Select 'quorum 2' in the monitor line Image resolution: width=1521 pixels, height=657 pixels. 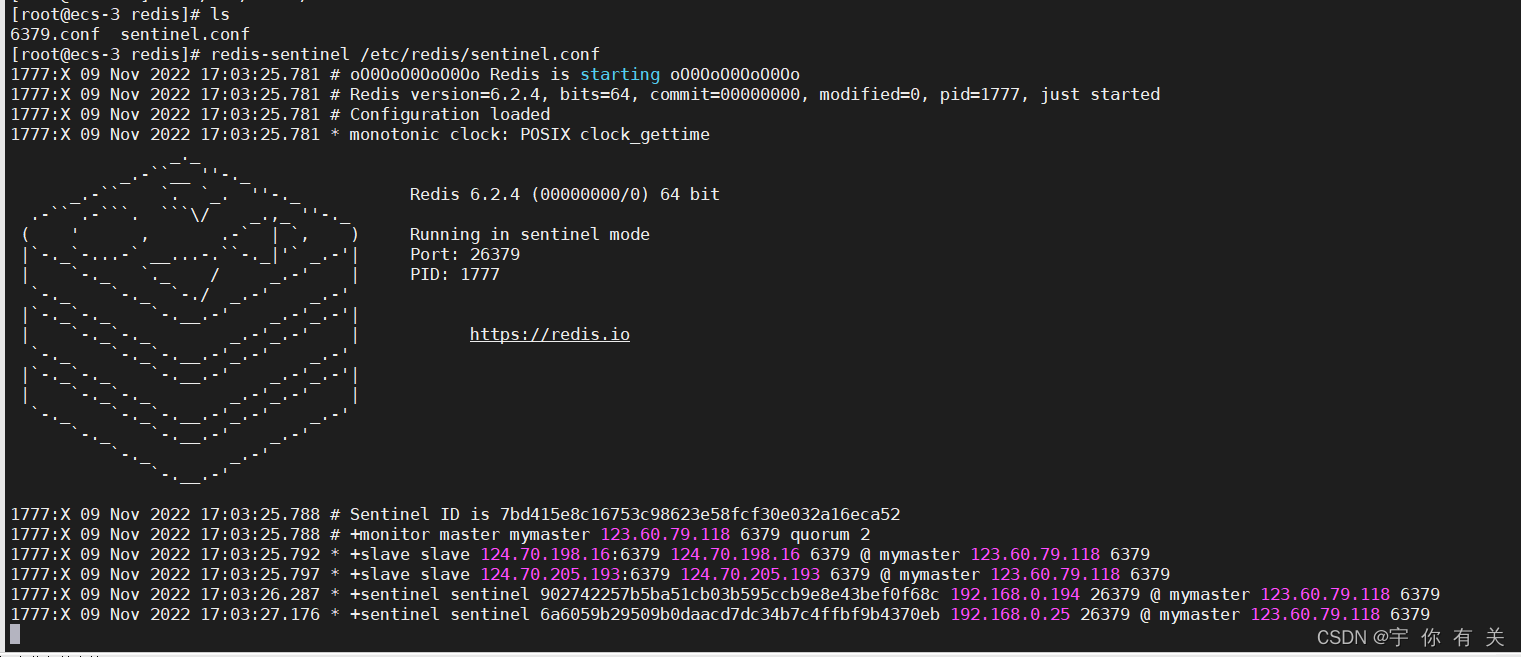click(x=830, y=534)
